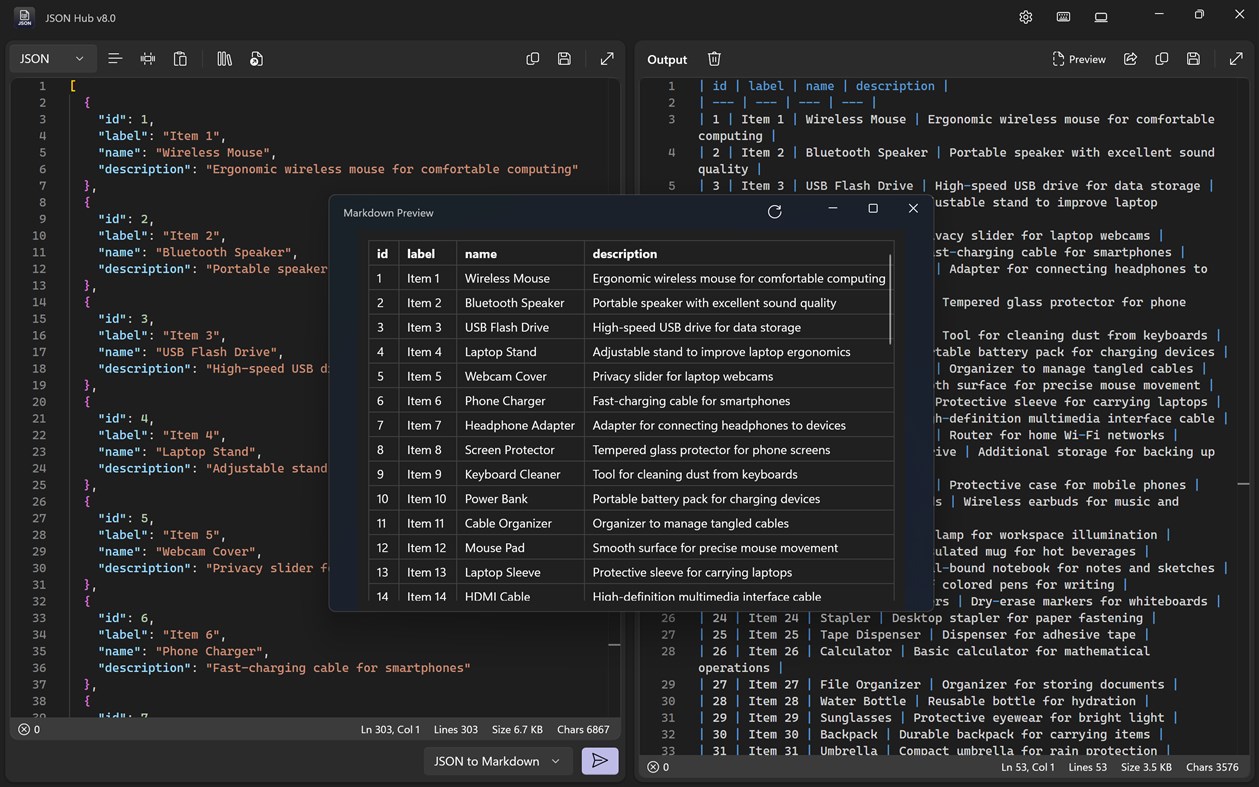
Task: Click the compact/minify icon in input toolbar
Action: [148, 59]
